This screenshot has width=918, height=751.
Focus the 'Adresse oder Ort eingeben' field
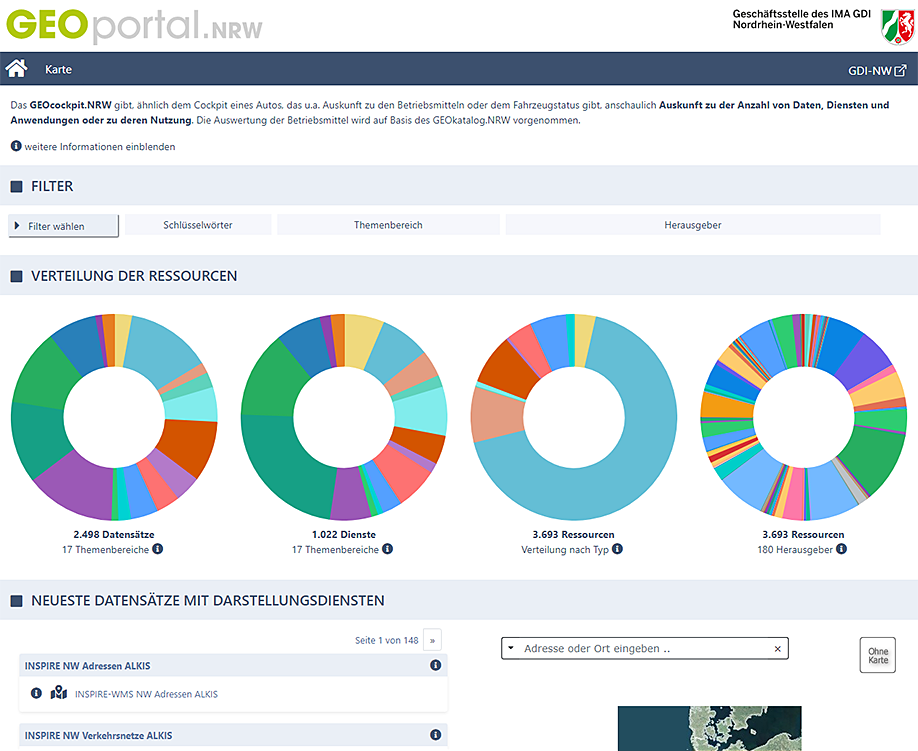pyautogui.click(x=645, y=648)
